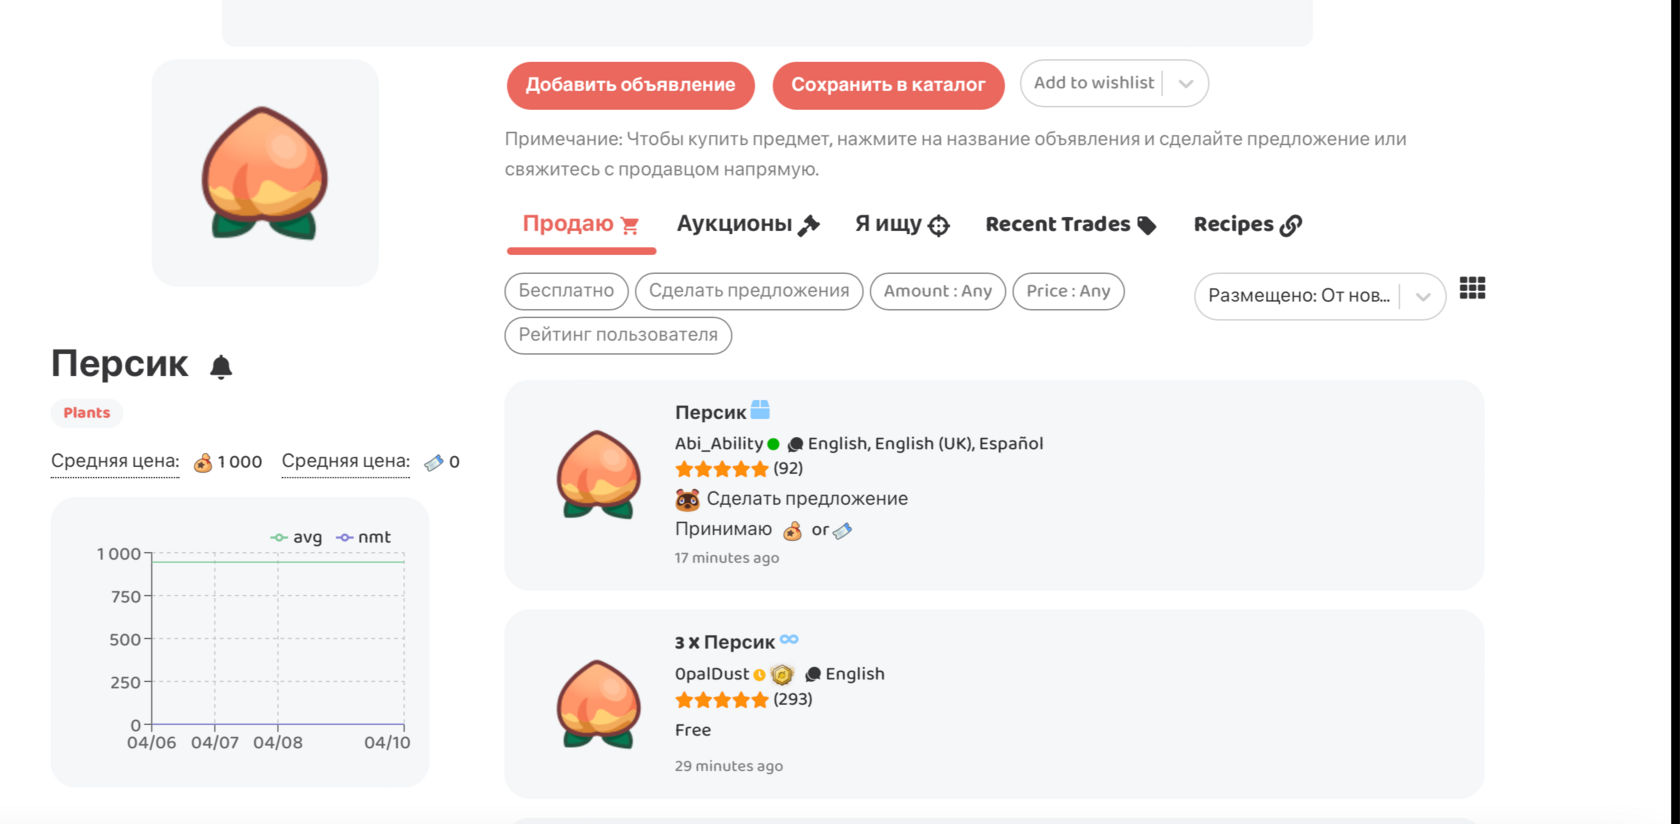Click the raccoon icon by Сделать предложение
The height and width of the screenshot is (824, 1680).
coord(687,499)
